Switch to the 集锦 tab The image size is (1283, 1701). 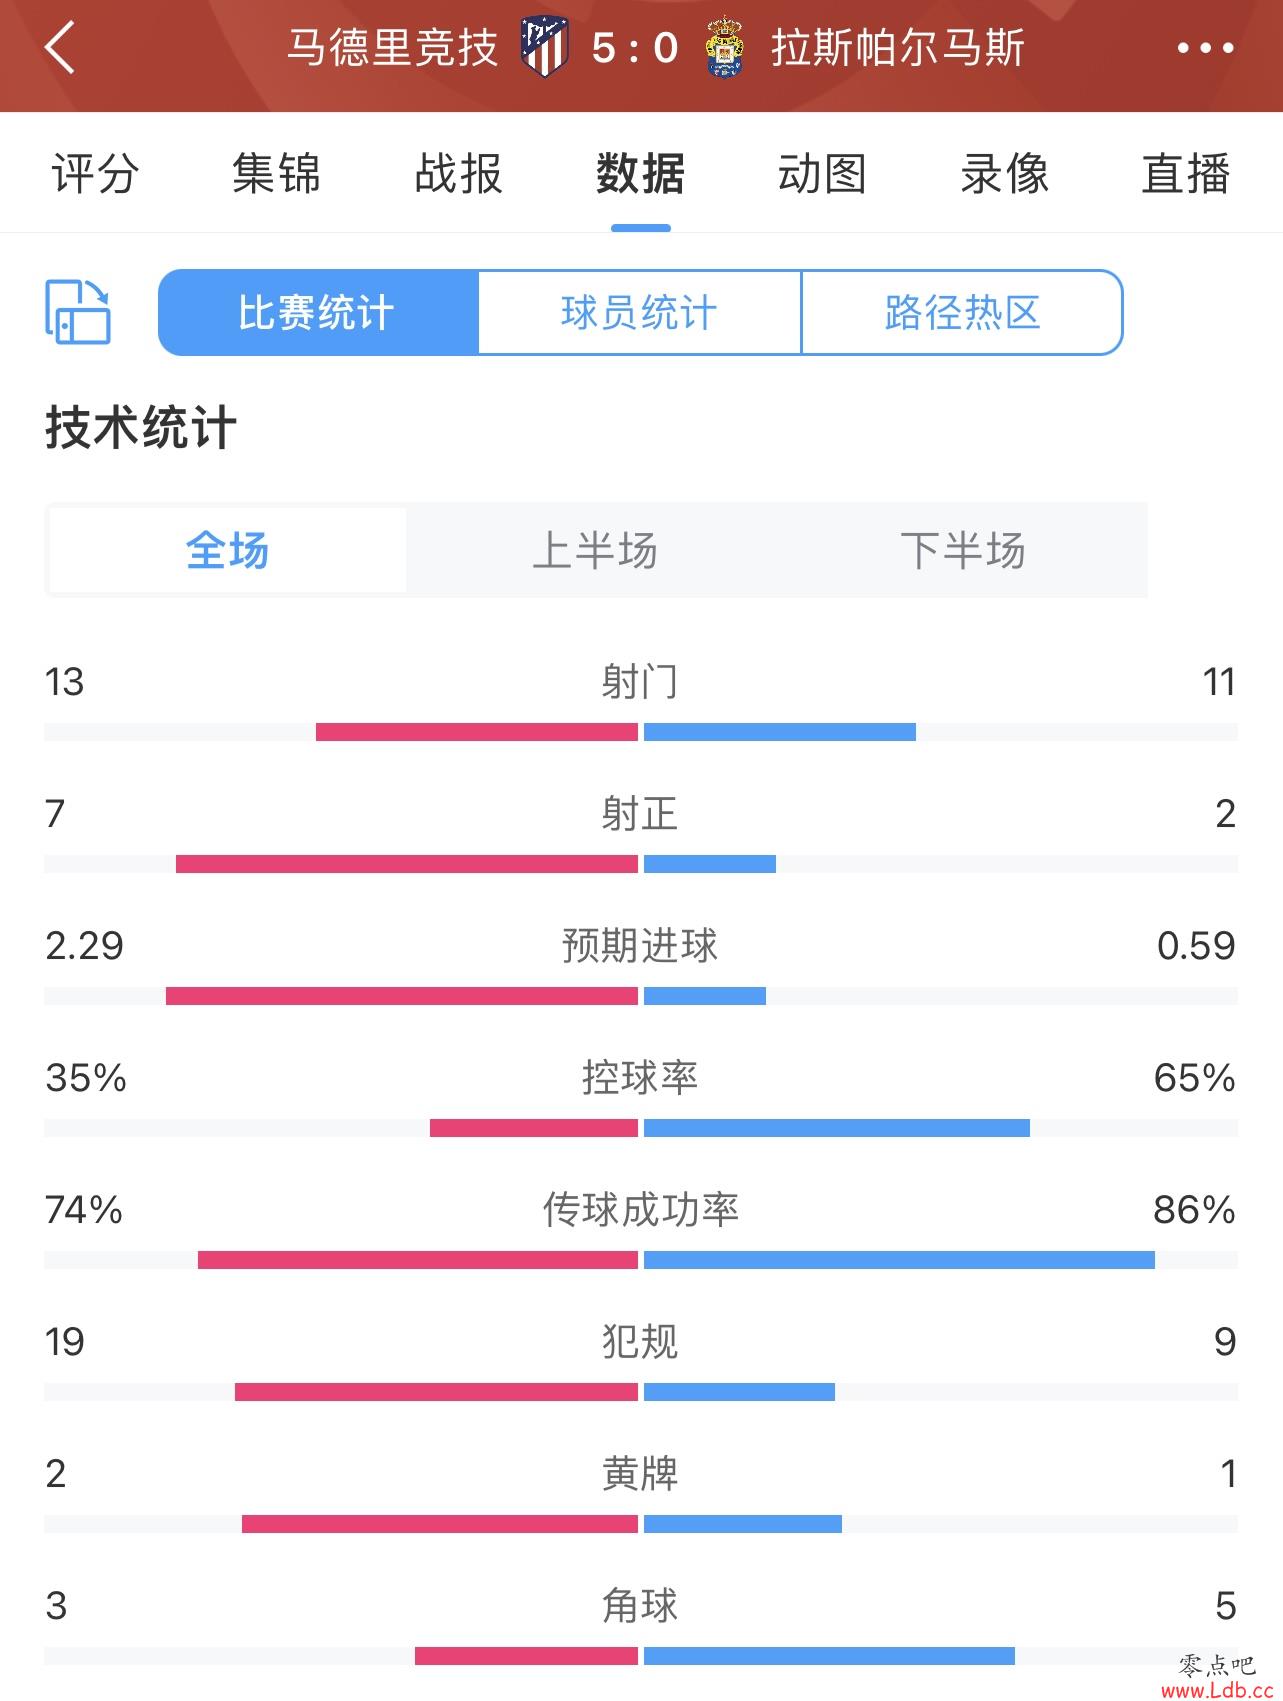(x=276, y=174)
